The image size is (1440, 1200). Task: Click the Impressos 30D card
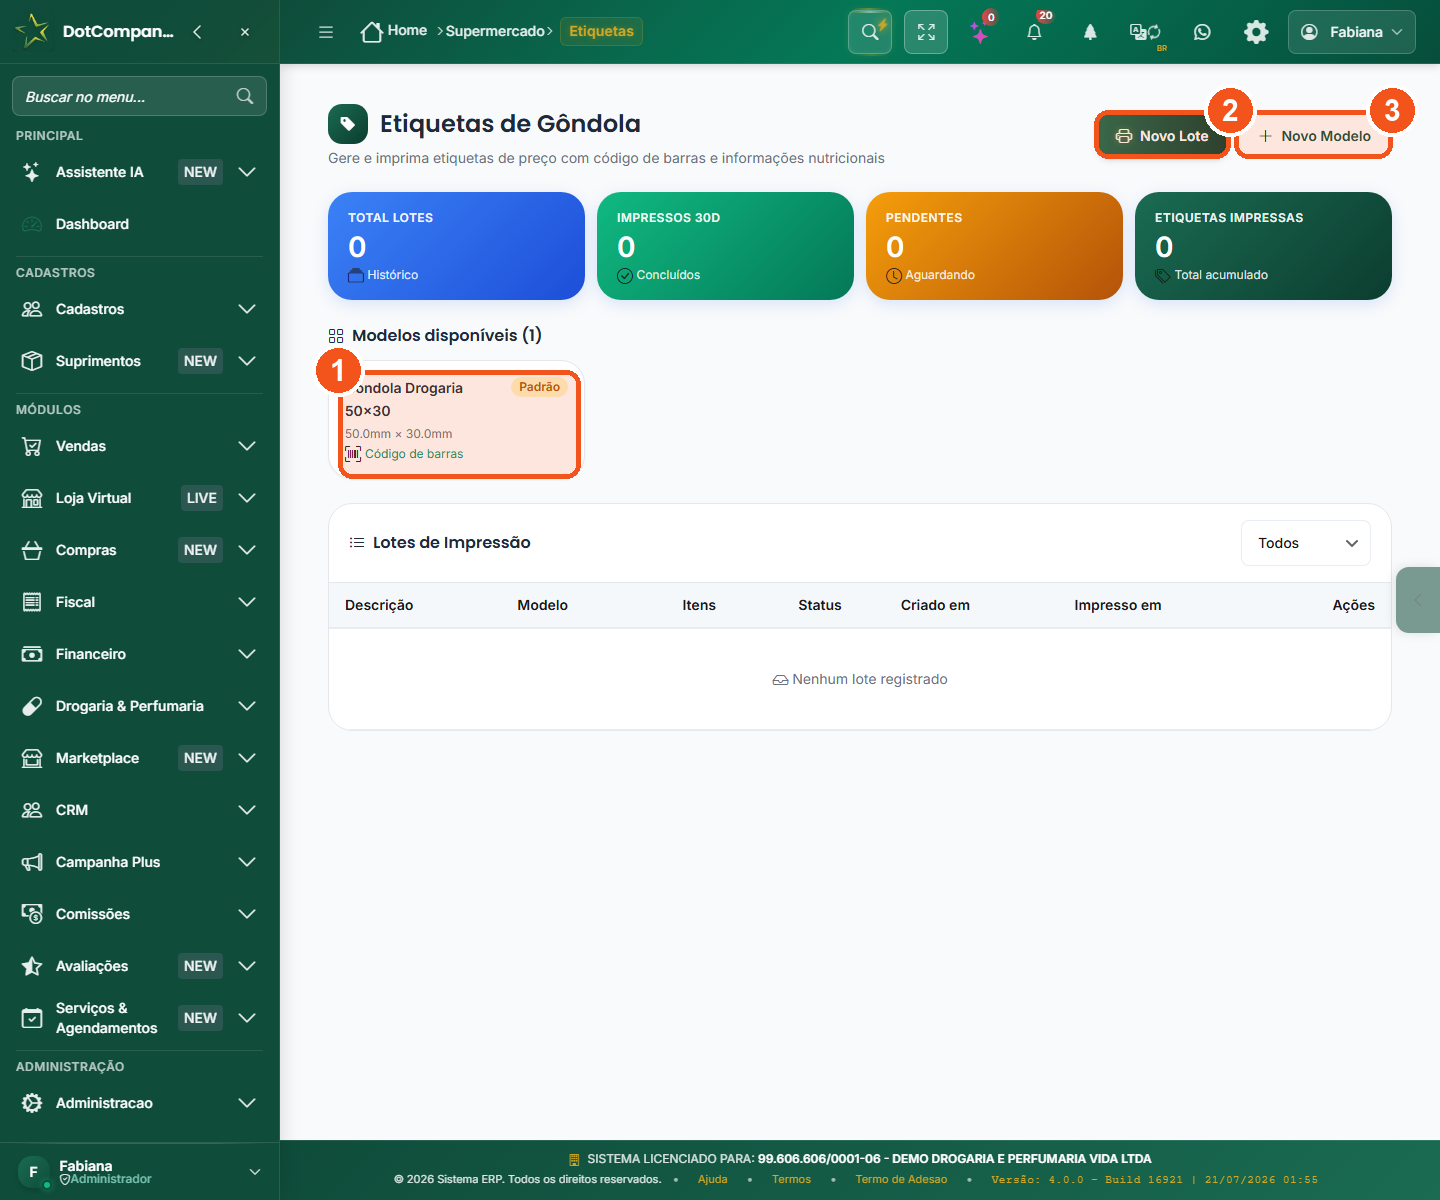[725, 246]
